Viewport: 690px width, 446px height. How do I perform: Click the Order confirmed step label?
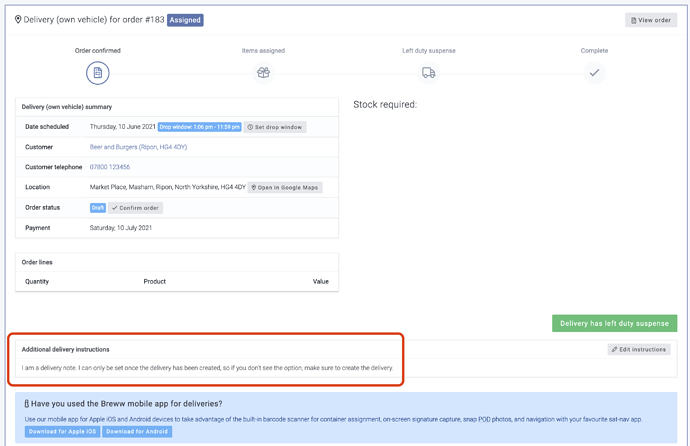click(98, 51)
